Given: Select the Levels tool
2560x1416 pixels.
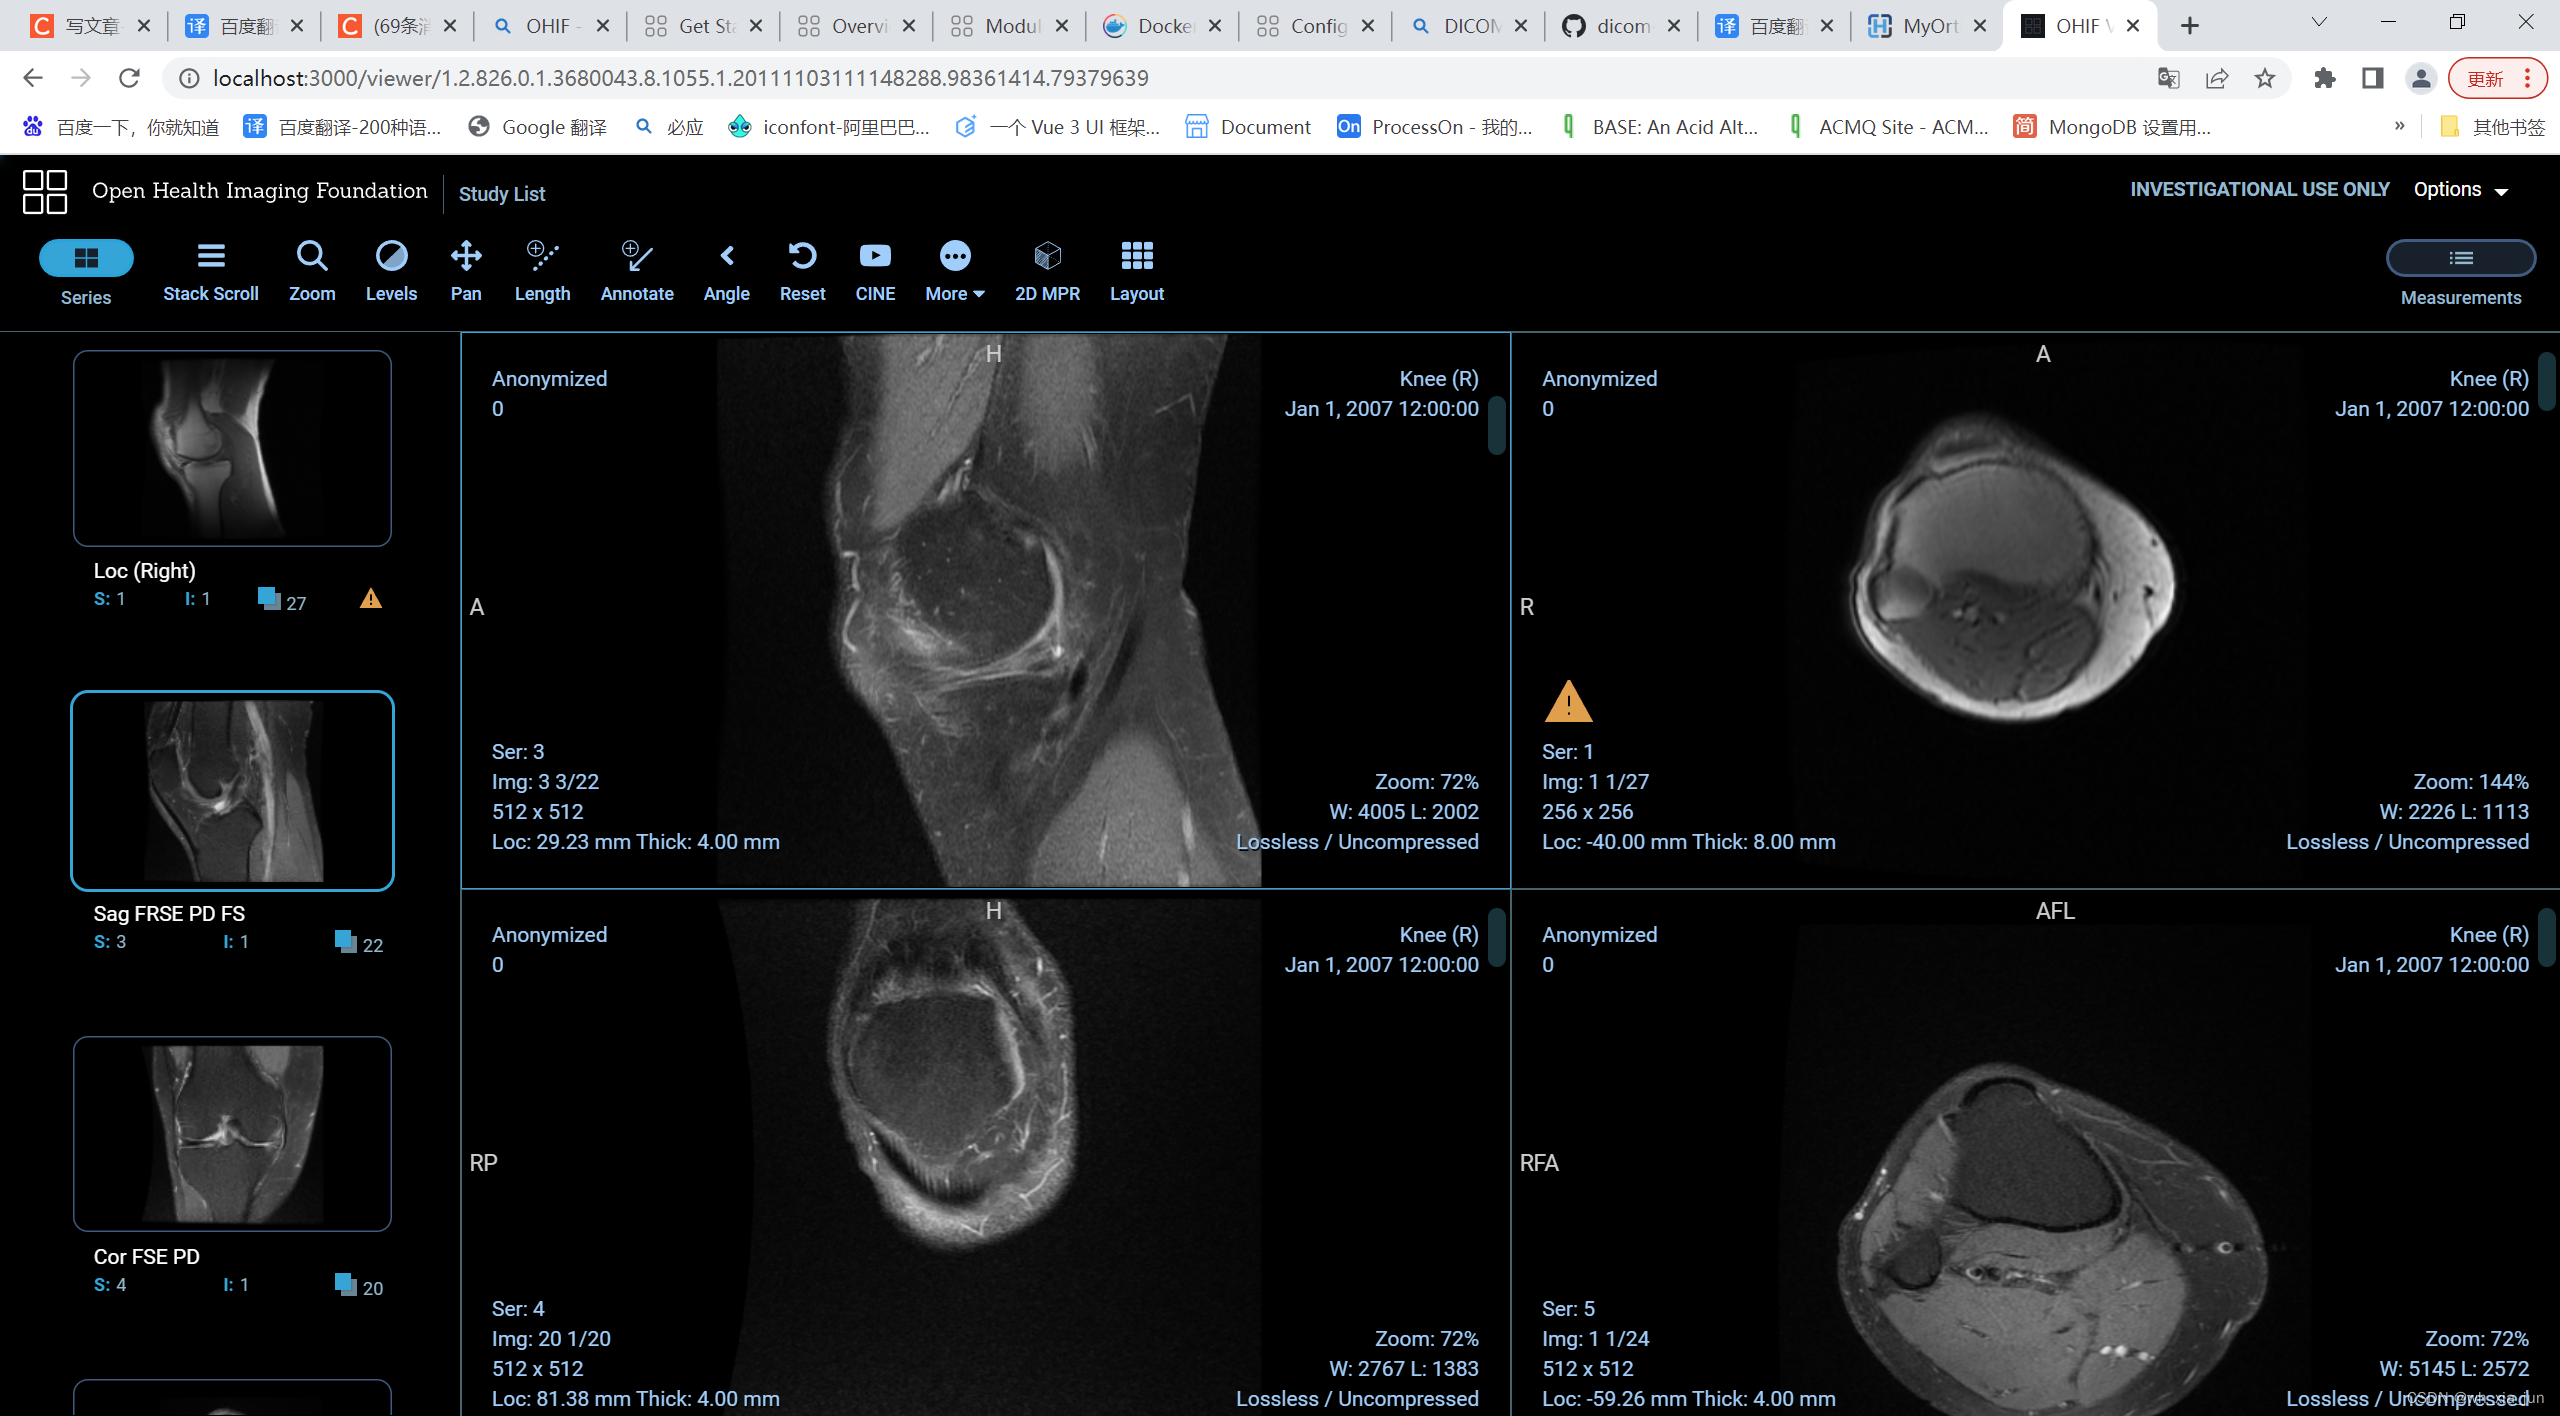Looking at the screenshot, I should 391,269.
